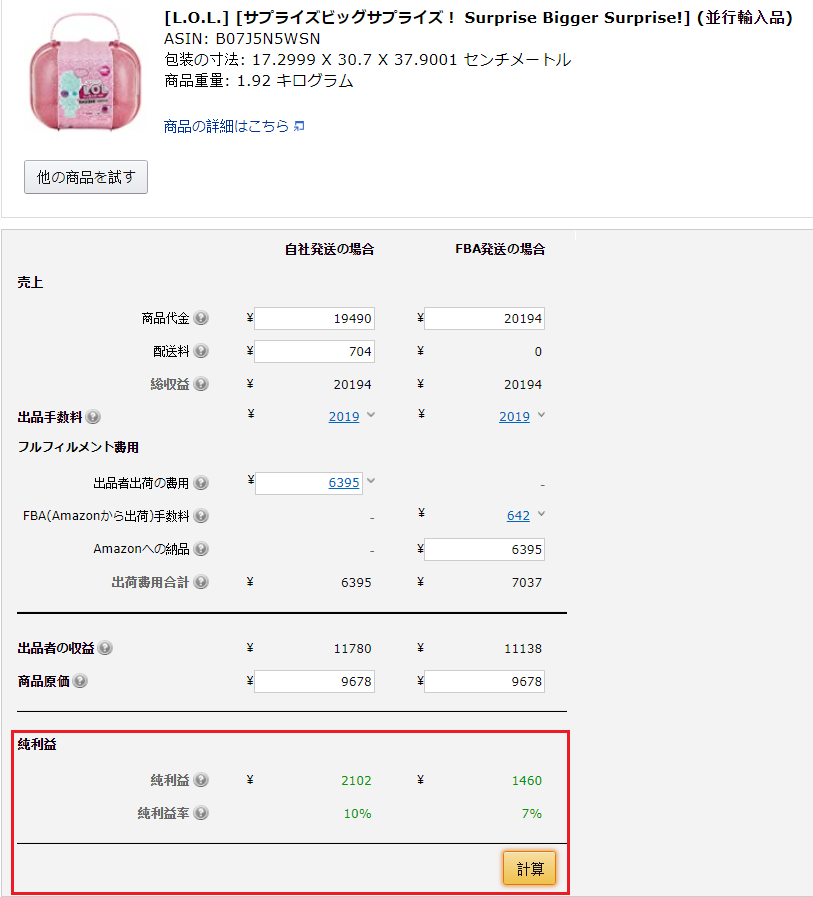813x897 pixels.
Task: Expand 出品手数料 breakdown in FBA発送 column
Action: (541, 415)
